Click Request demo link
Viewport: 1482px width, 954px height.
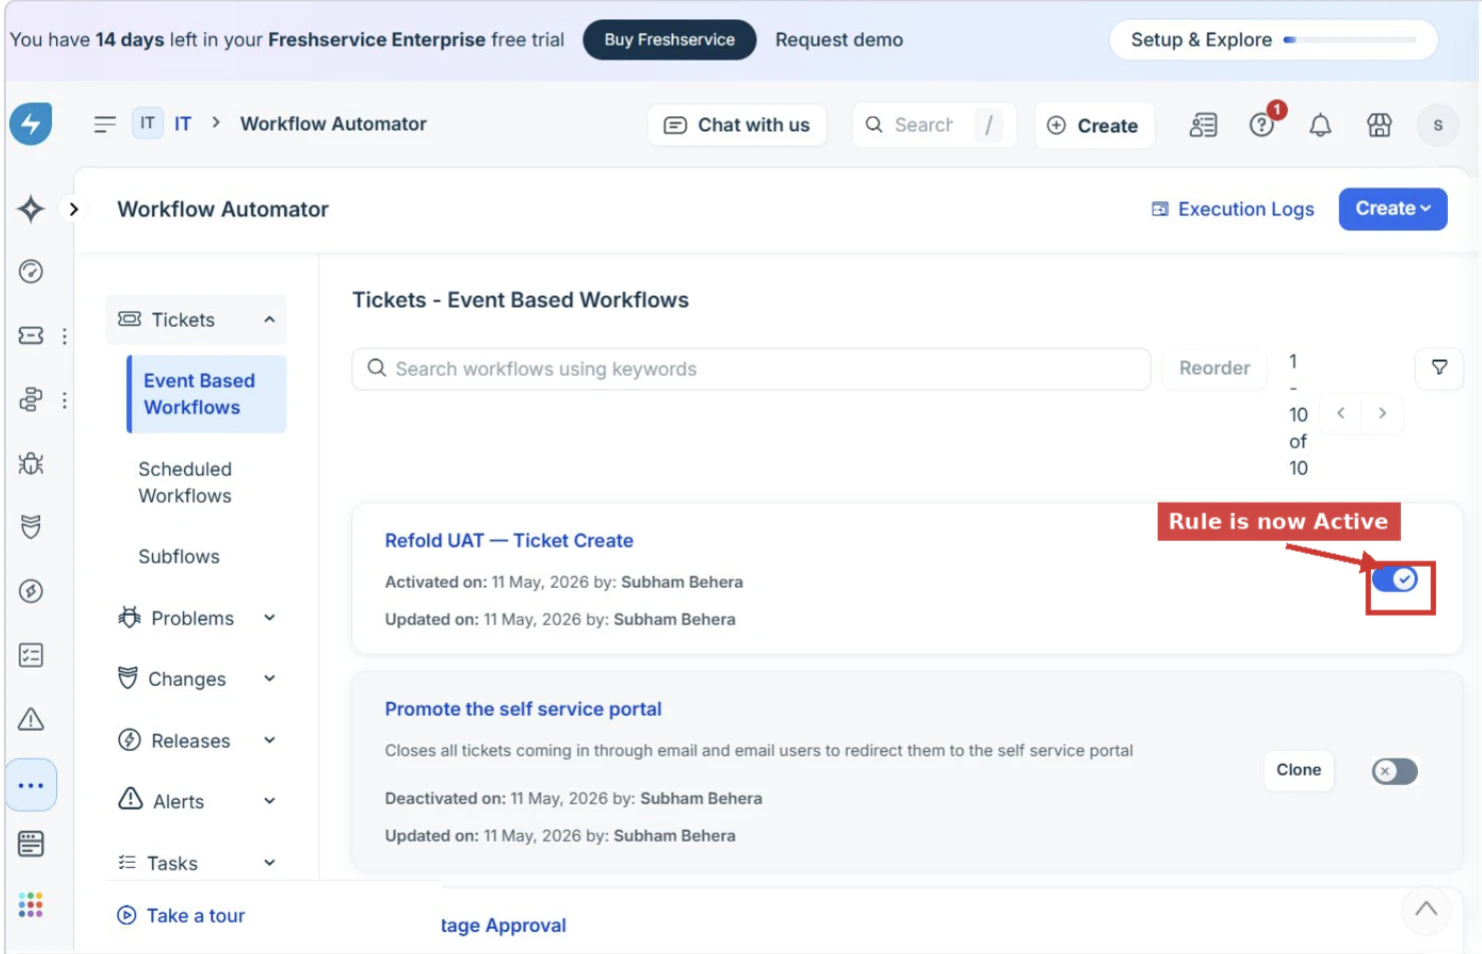click(x=839, y=40)
